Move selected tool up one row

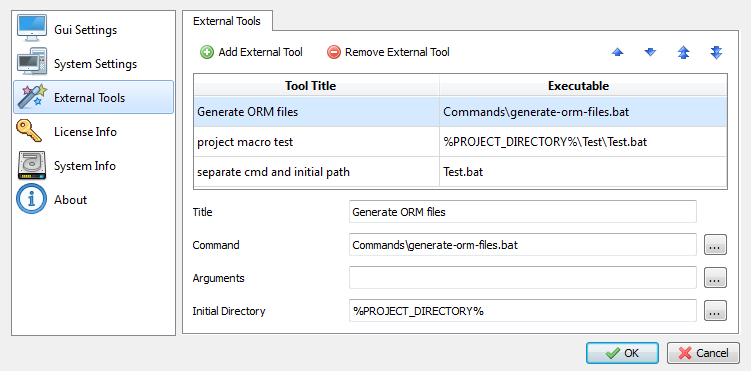tap(618, 52)
